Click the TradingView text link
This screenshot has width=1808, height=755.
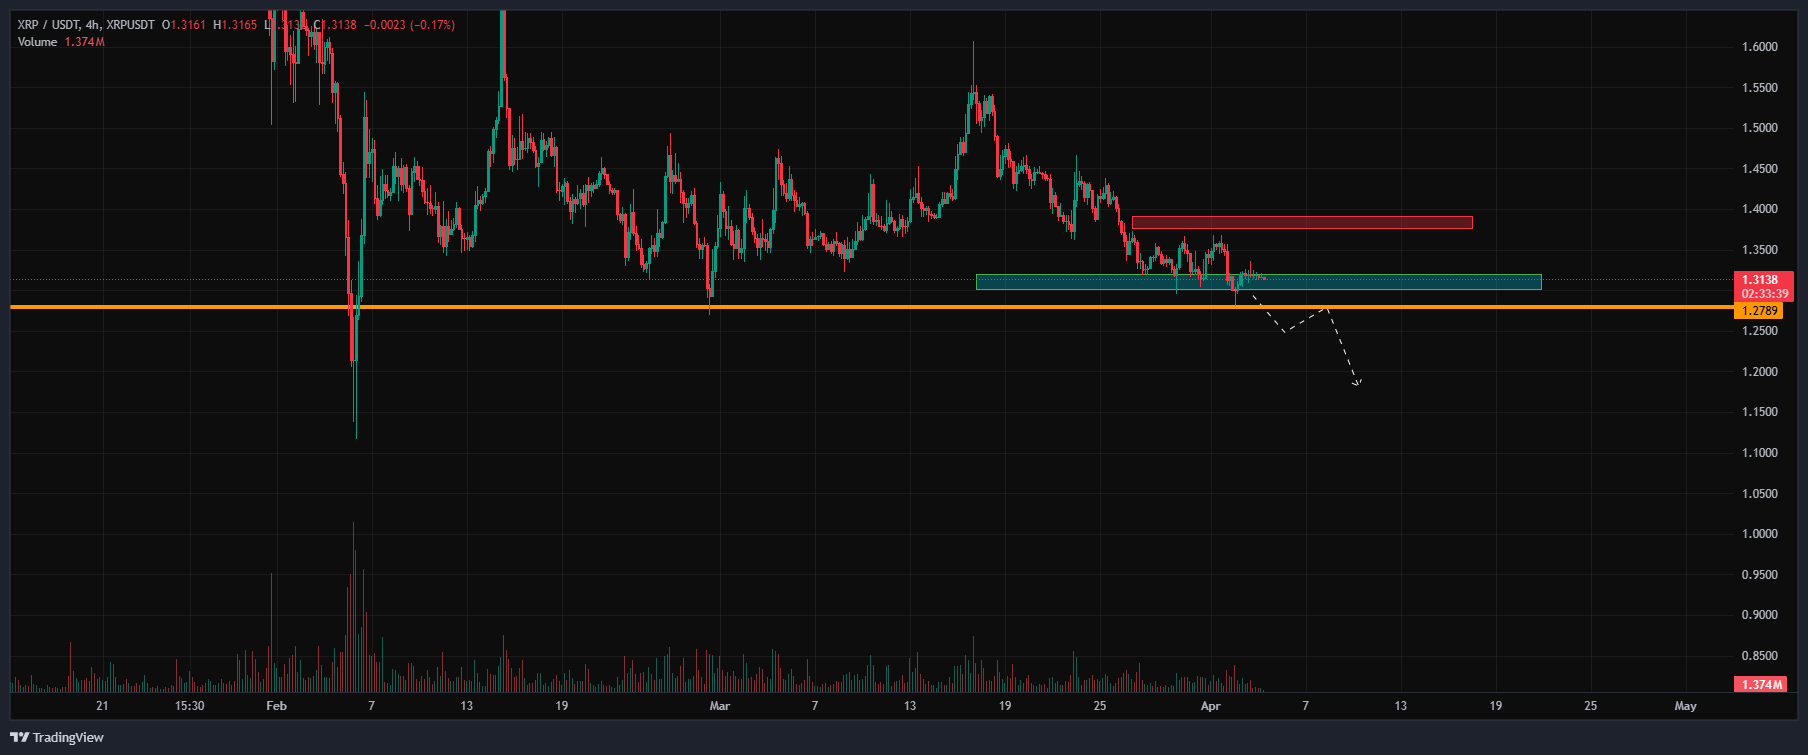tap(68, 738)
